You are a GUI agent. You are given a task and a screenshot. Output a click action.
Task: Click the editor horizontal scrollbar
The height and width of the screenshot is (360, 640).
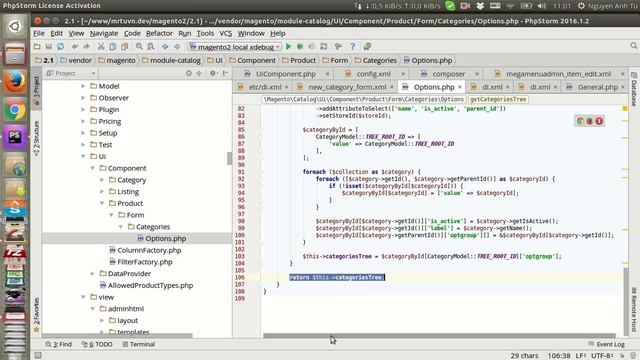coord(440,336)
